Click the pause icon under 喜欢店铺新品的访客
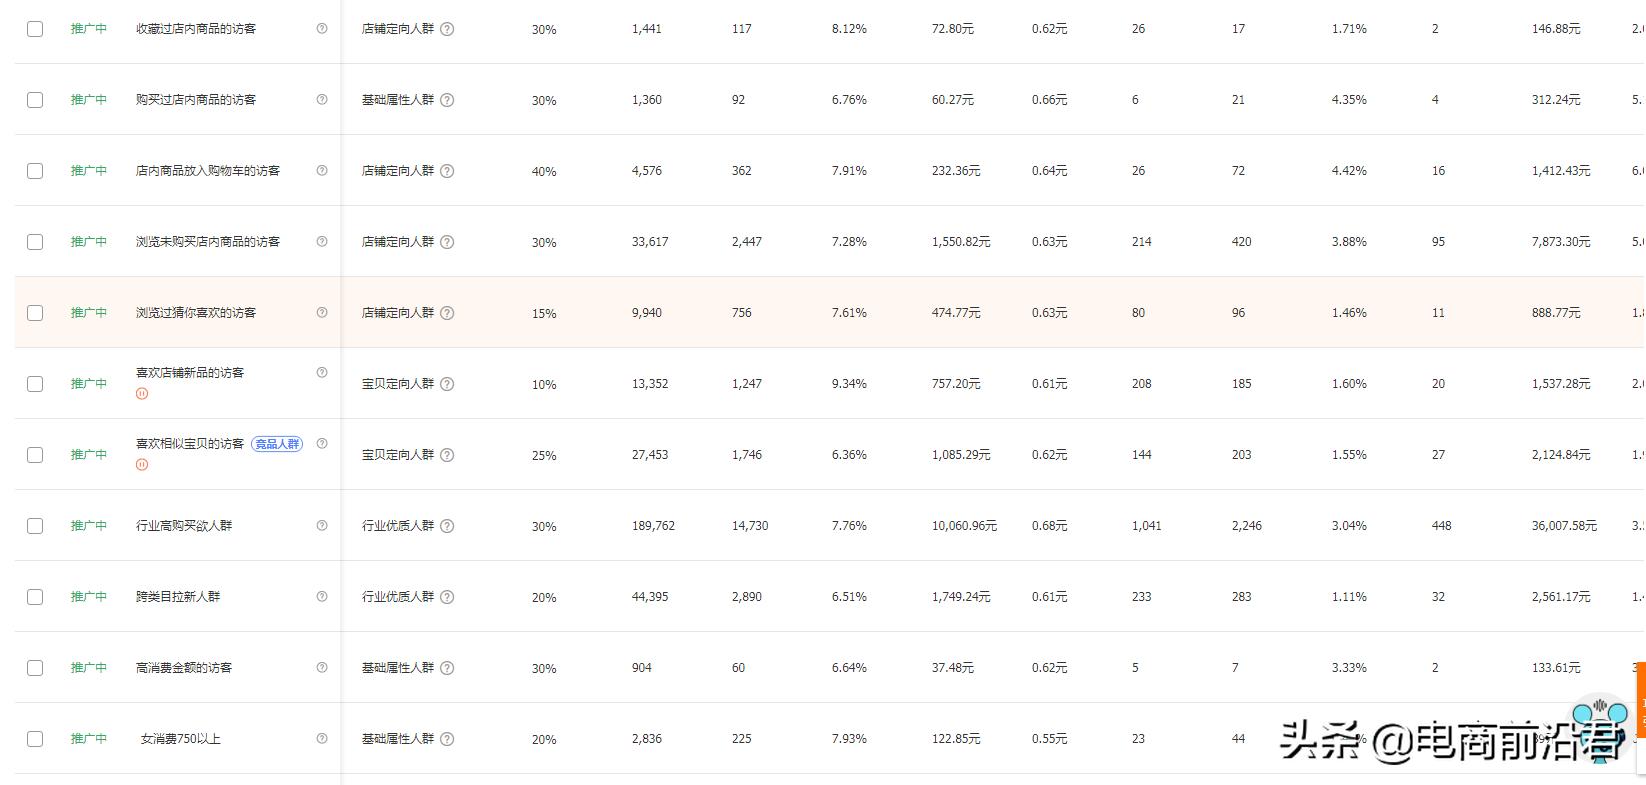Screen dimensions: 1646x785 [142, 394]
